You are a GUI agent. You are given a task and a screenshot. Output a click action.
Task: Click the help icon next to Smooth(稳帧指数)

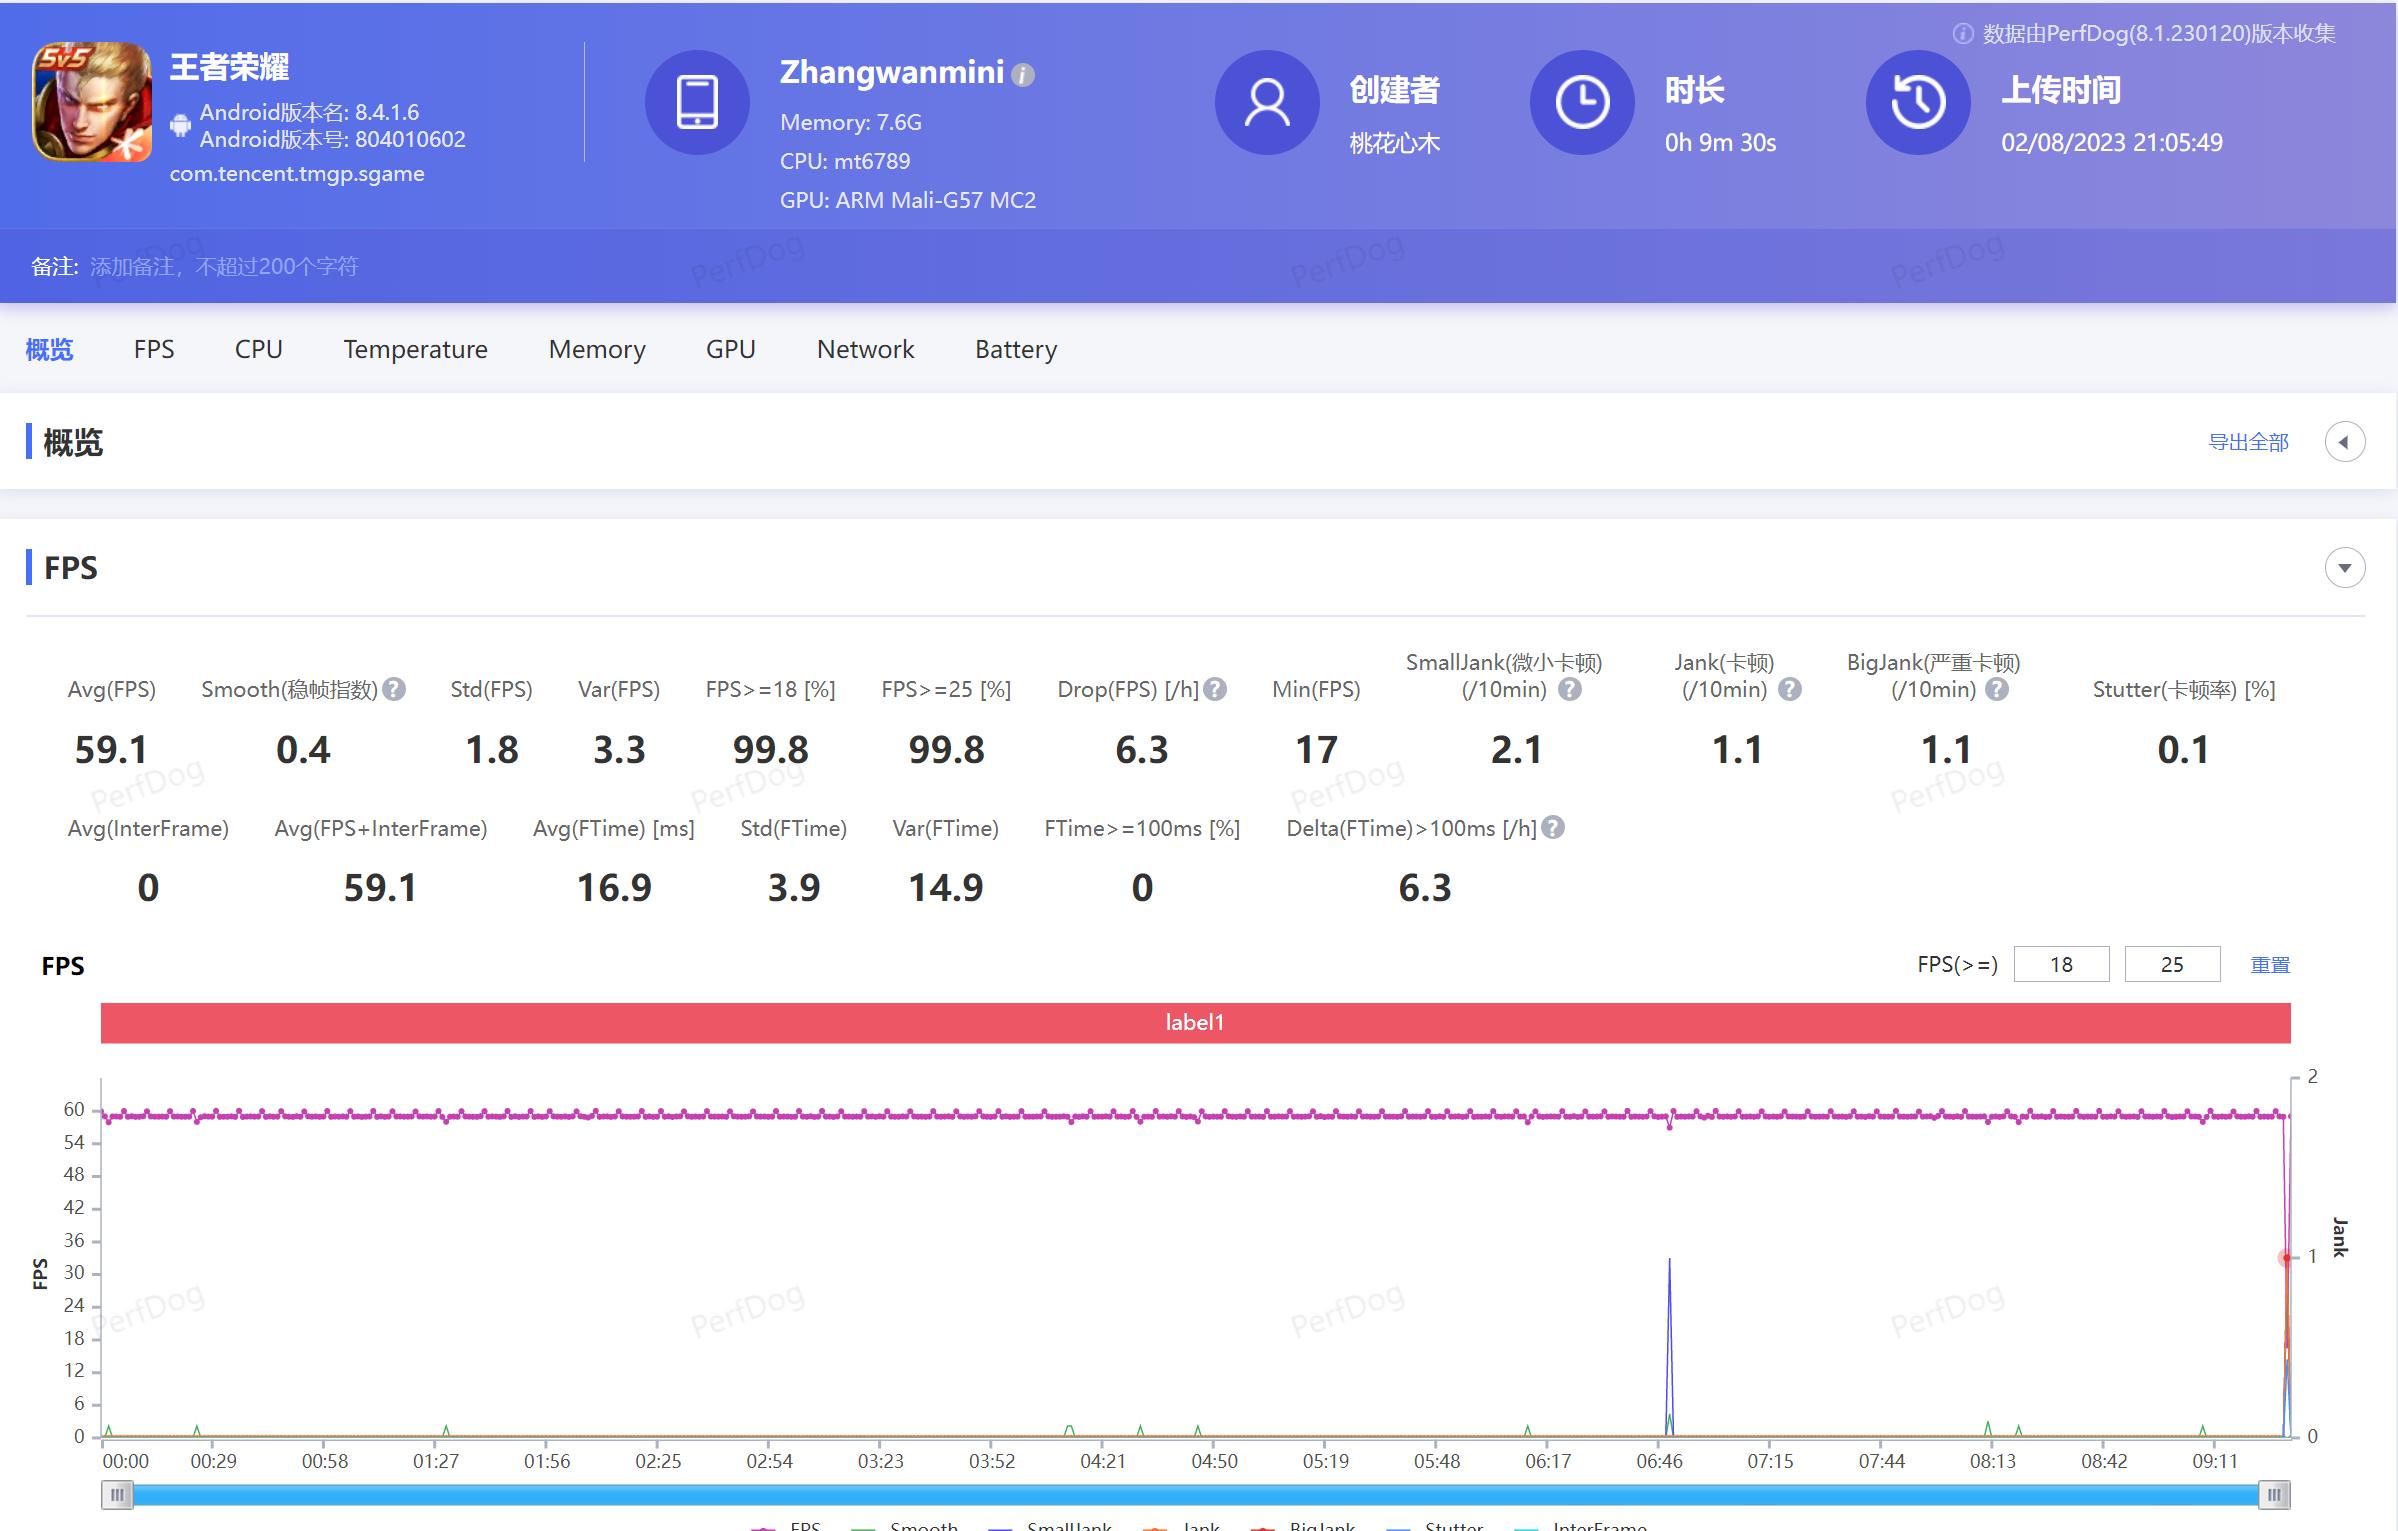(395, 689)
